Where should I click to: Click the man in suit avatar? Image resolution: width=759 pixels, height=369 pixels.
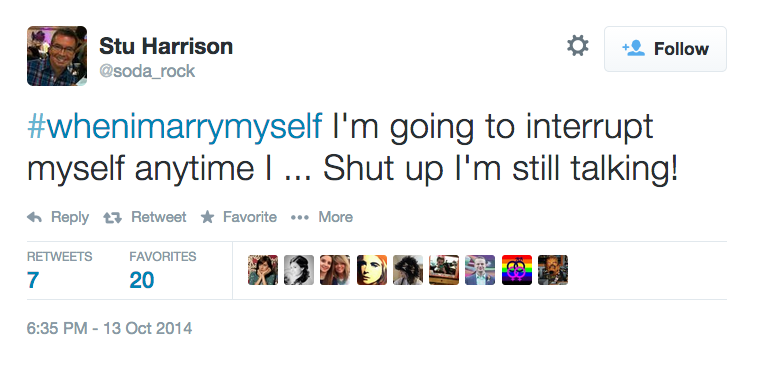(x=480, y=270)
